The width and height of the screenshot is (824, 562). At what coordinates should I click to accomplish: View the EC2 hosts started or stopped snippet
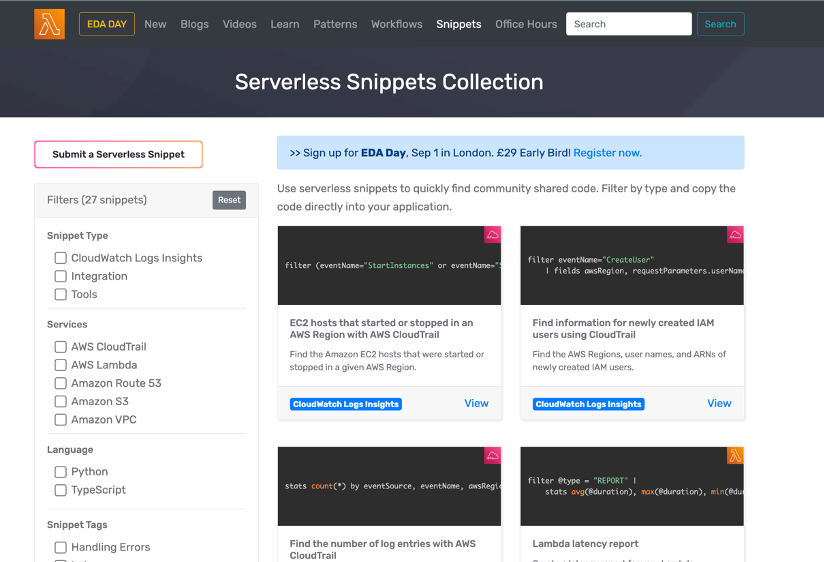coord(476,403)
